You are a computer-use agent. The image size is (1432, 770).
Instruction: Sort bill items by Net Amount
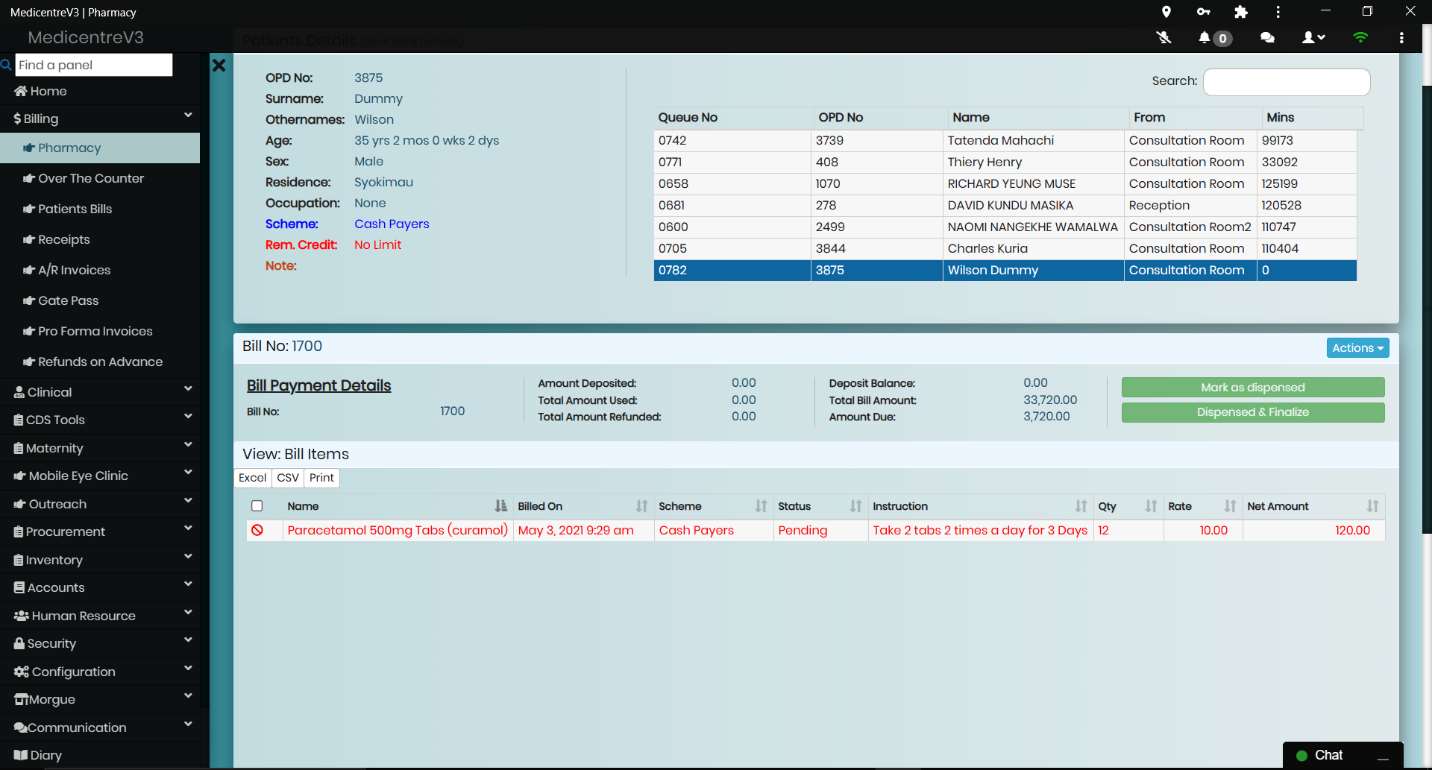click(x=1313, y=506)
